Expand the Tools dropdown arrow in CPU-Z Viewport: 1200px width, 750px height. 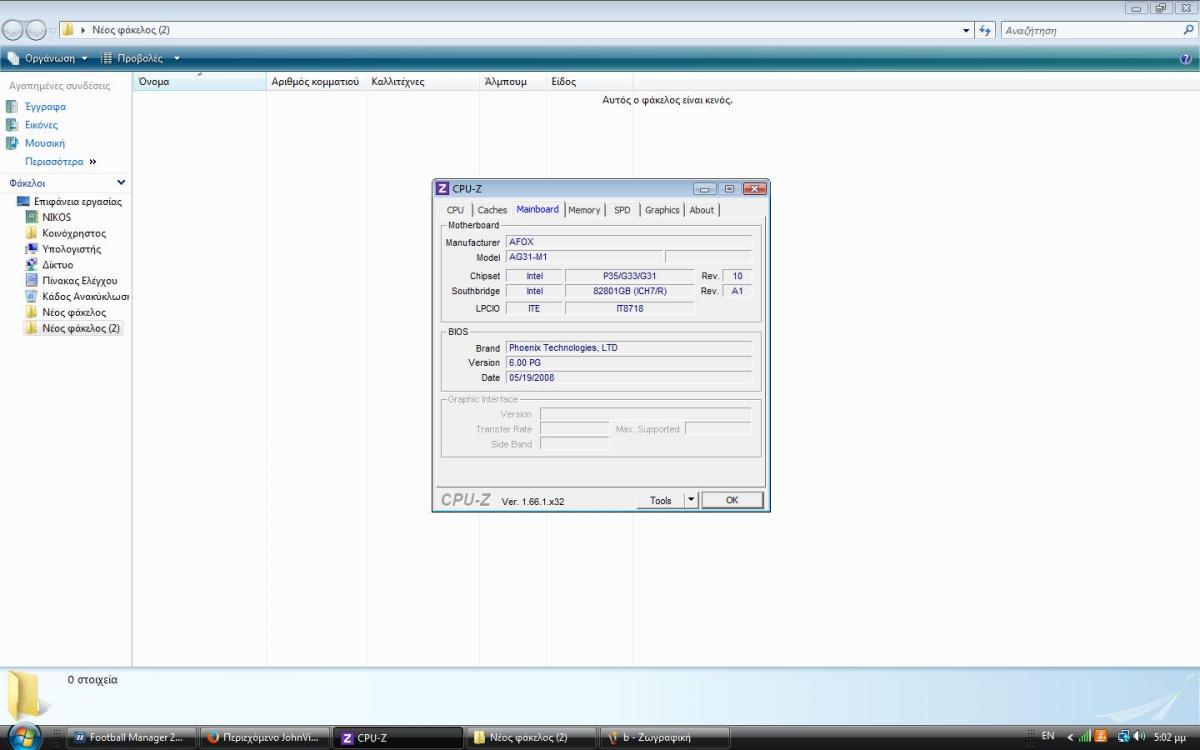[691, 500]
